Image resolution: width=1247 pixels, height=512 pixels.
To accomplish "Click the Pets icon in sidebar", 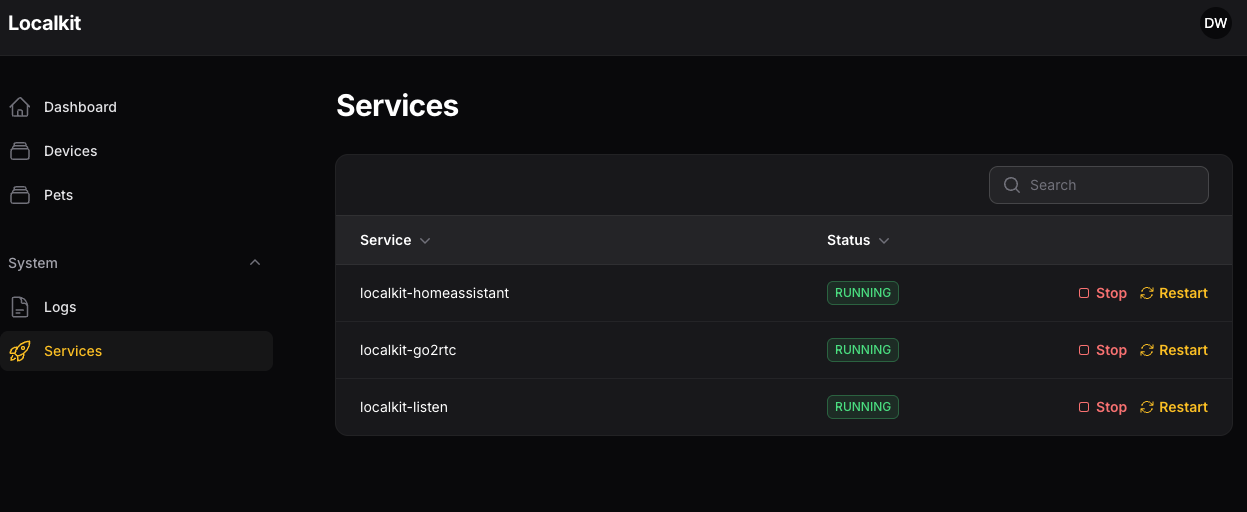I will click(19, 195).
